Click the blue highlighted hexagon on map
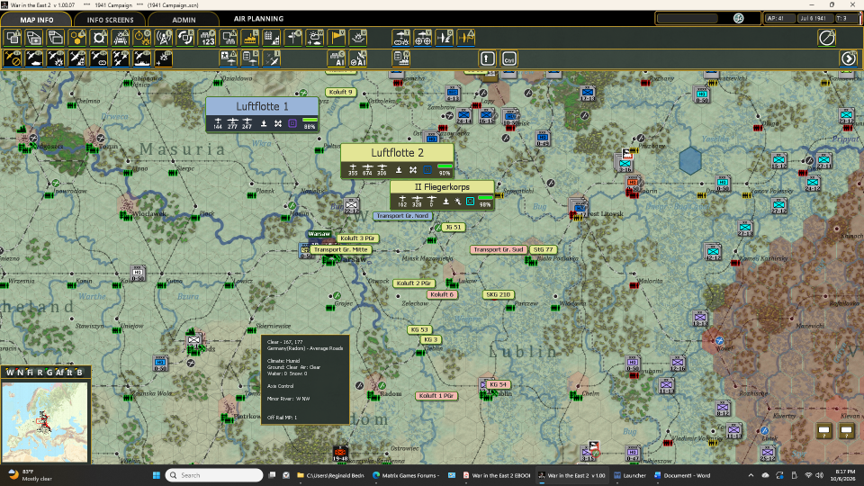864x486 pixels. point(690,161)
